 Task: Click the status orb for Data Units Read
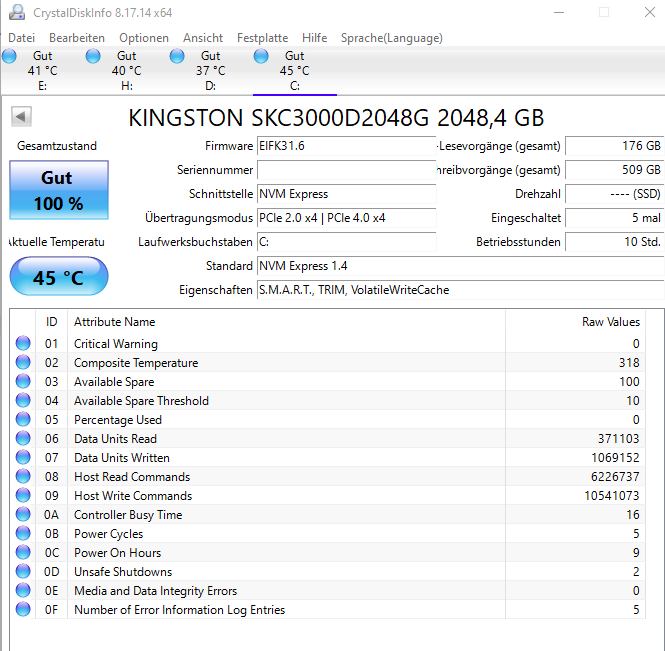pyautogui.click(x=23, y=438)
